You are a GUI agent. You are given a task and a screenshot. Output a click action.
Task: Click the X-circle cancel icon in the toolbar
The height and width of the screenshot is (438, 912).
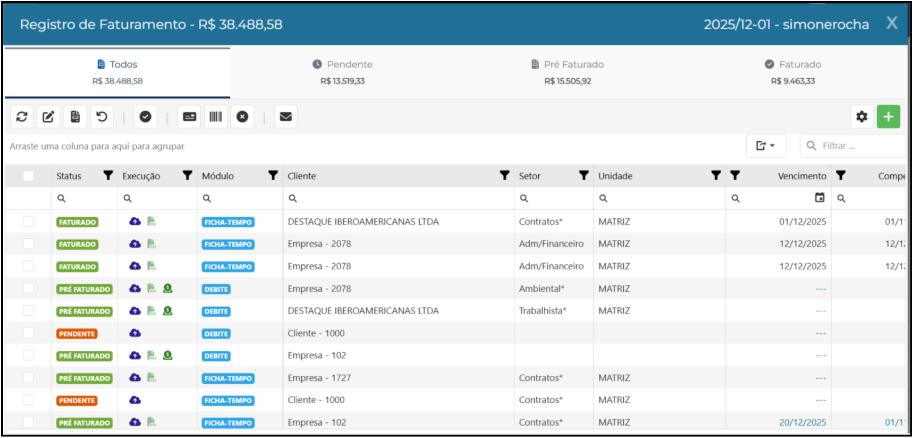(243, 117)
